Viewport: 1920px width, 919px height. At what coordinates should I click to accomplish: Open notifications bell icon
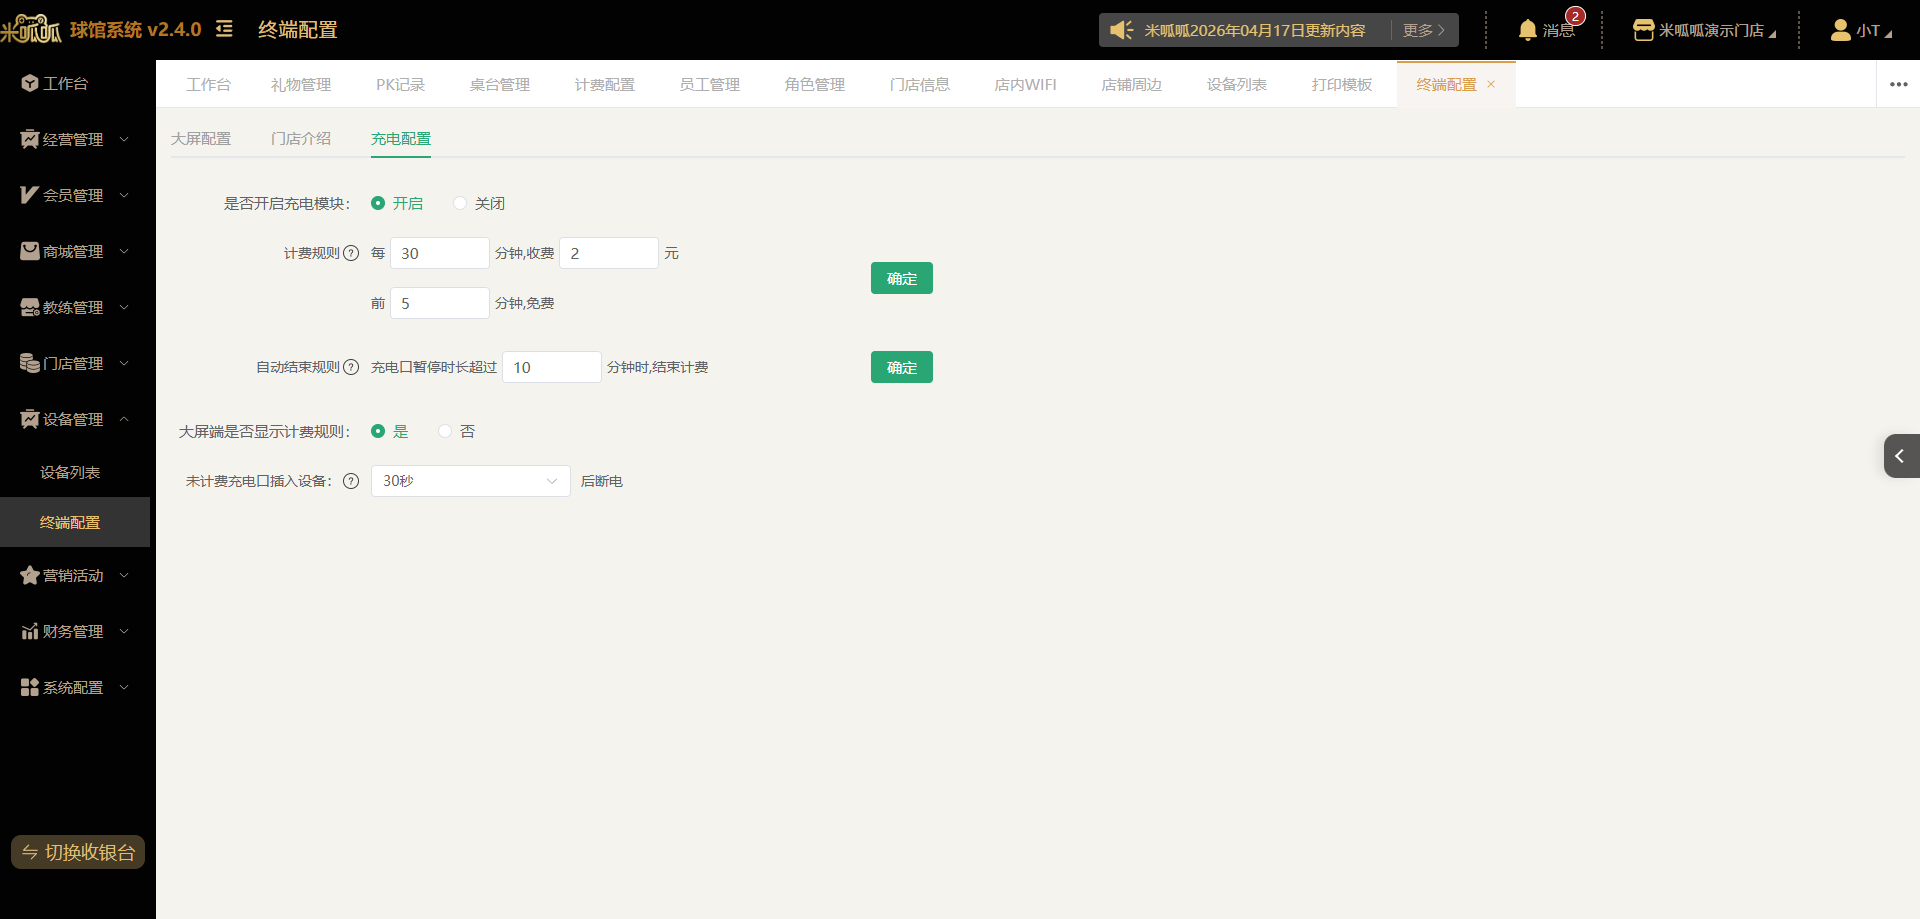1527,30
